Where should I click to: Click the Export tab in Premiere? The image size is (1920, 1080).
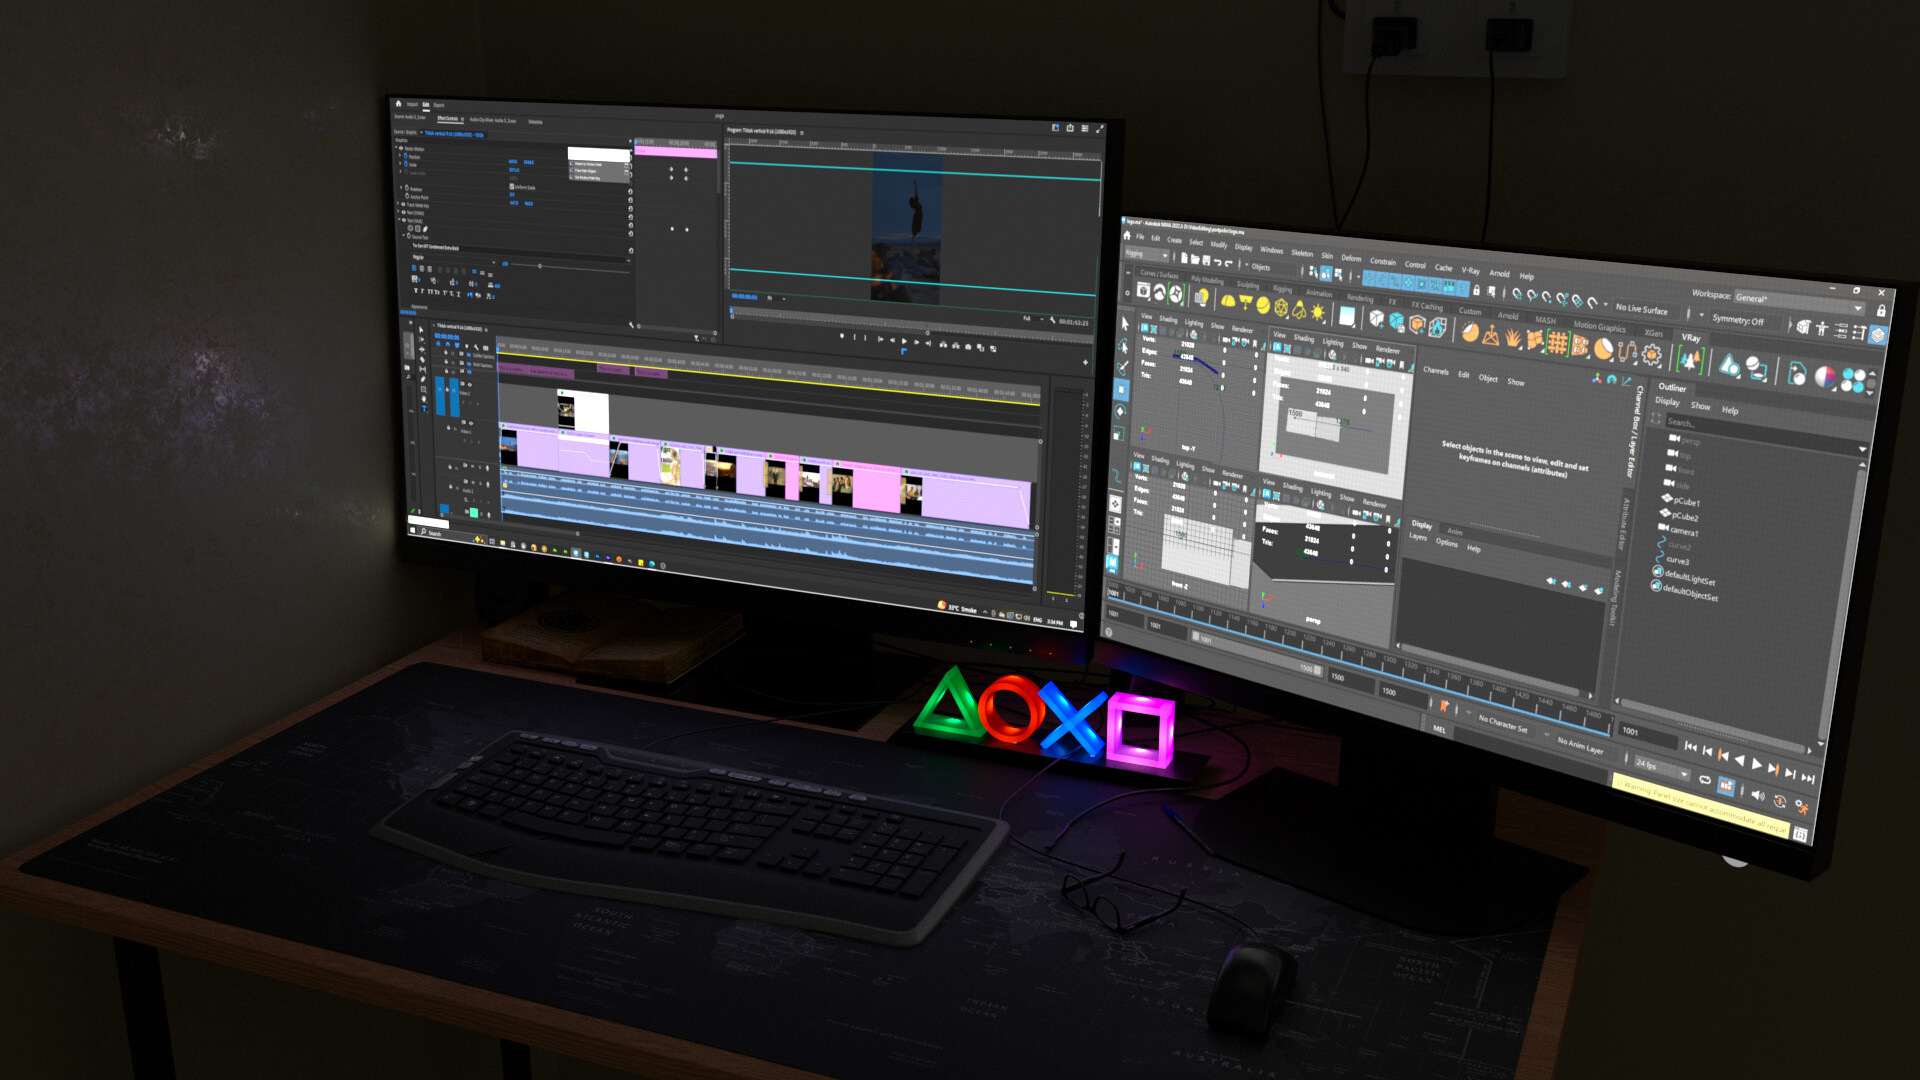(x=439, y=105)
